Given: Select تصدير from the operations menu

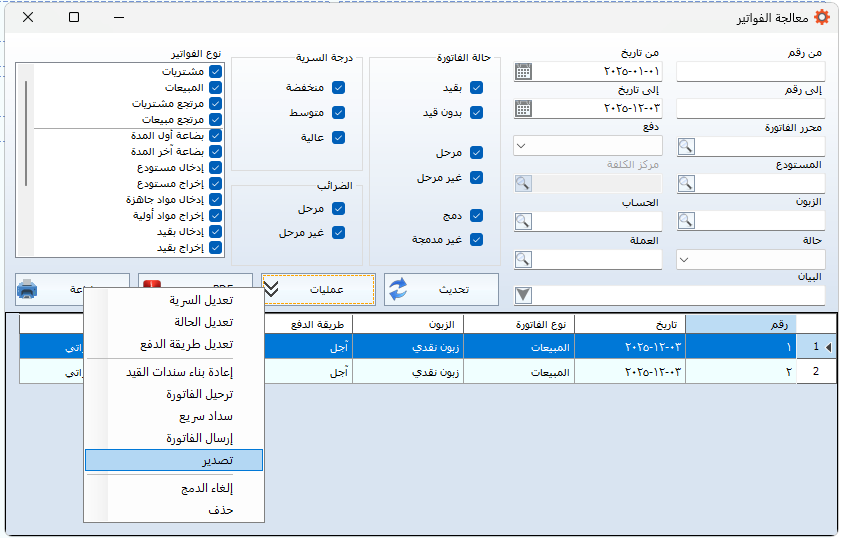Looking at the screenshot, I should click(174, 459).
